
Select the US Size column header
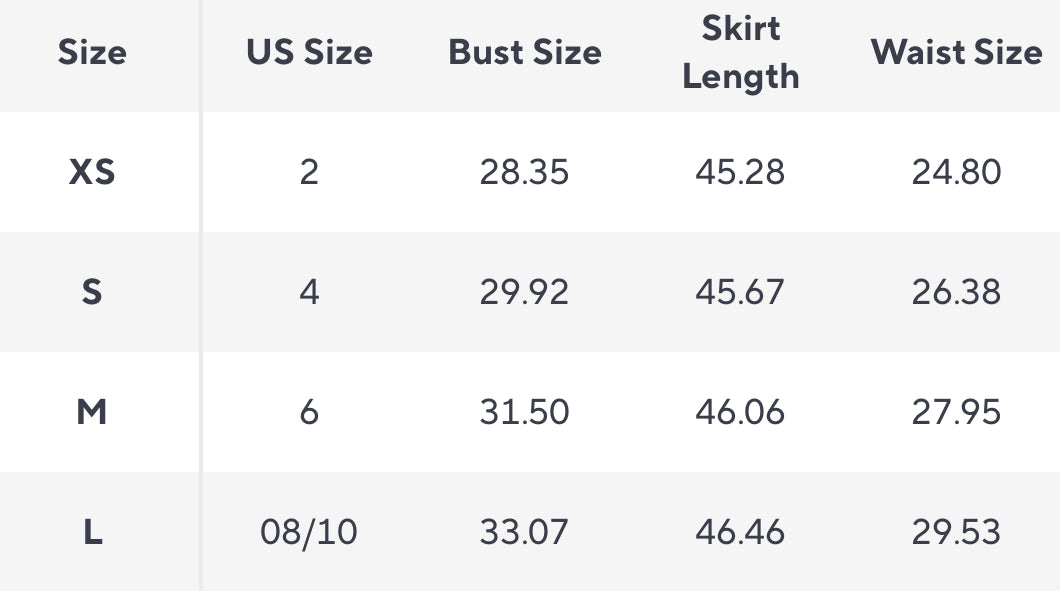point(309,53)
